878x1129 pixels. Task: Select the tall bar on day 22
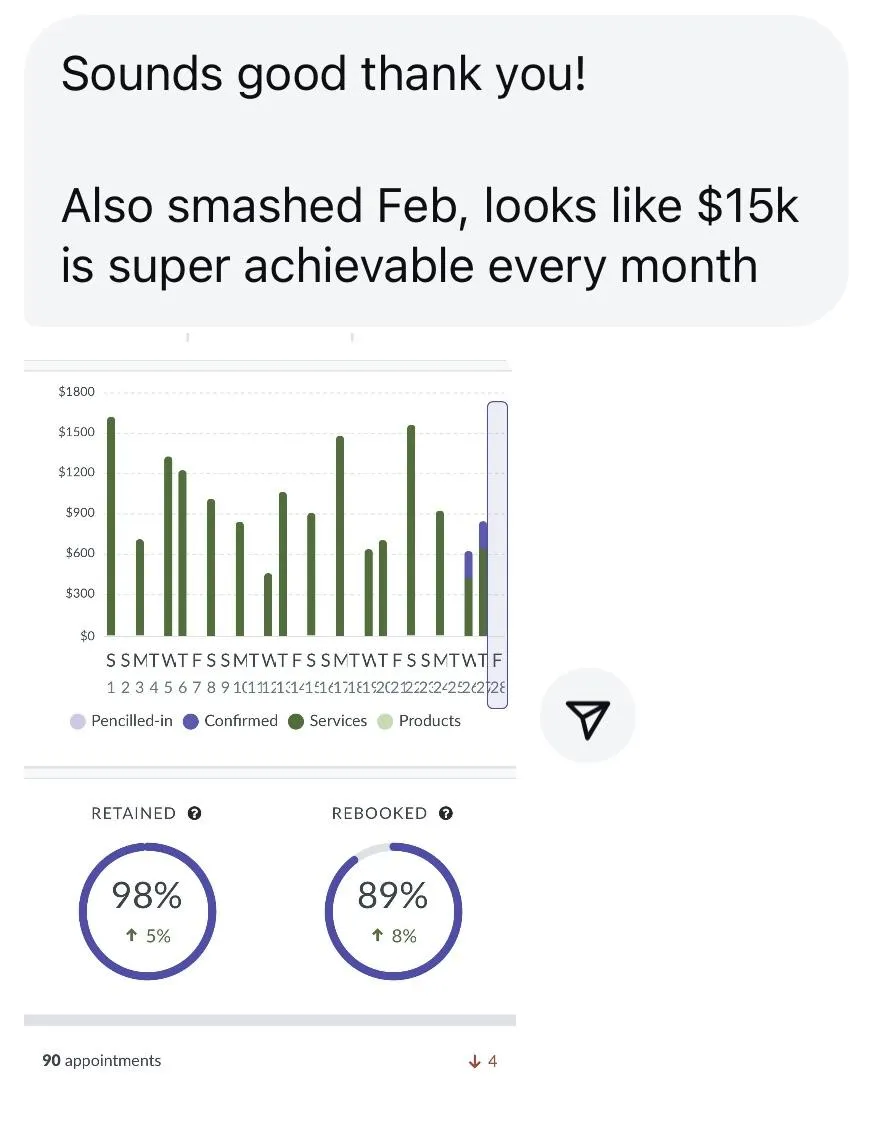(411, 531)
